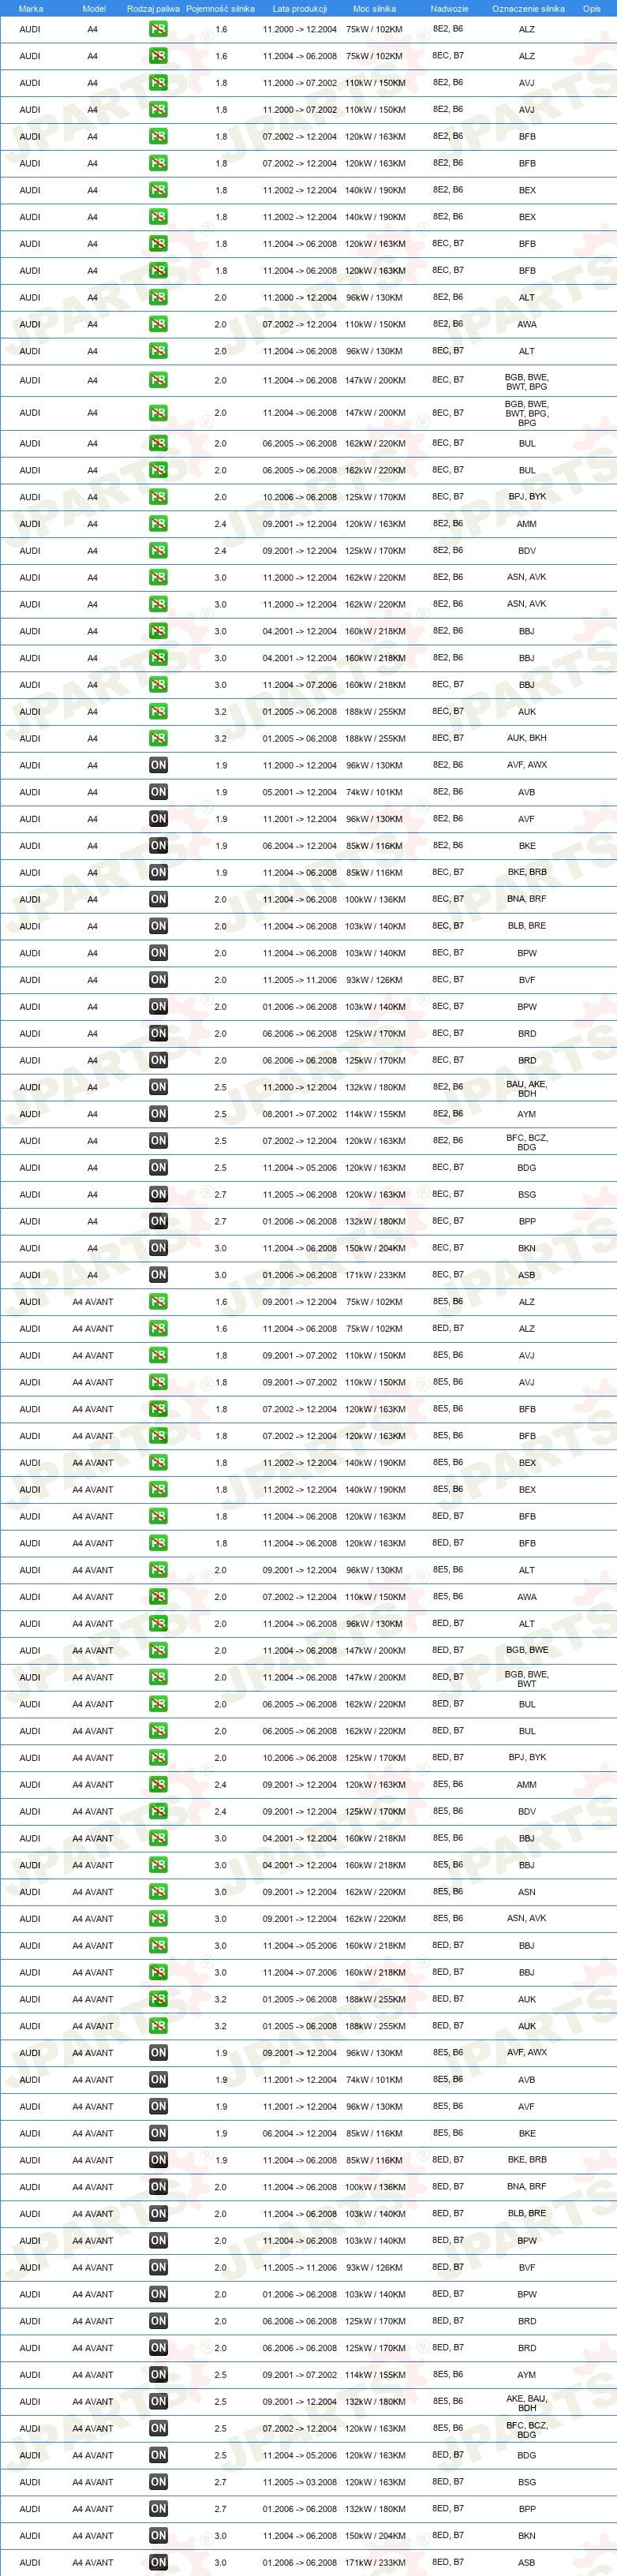617x2576 pixels.
Task: Select petrol icon in A4 2.4 AMM row
Action: pyautogui.click(x=158, y=524)
